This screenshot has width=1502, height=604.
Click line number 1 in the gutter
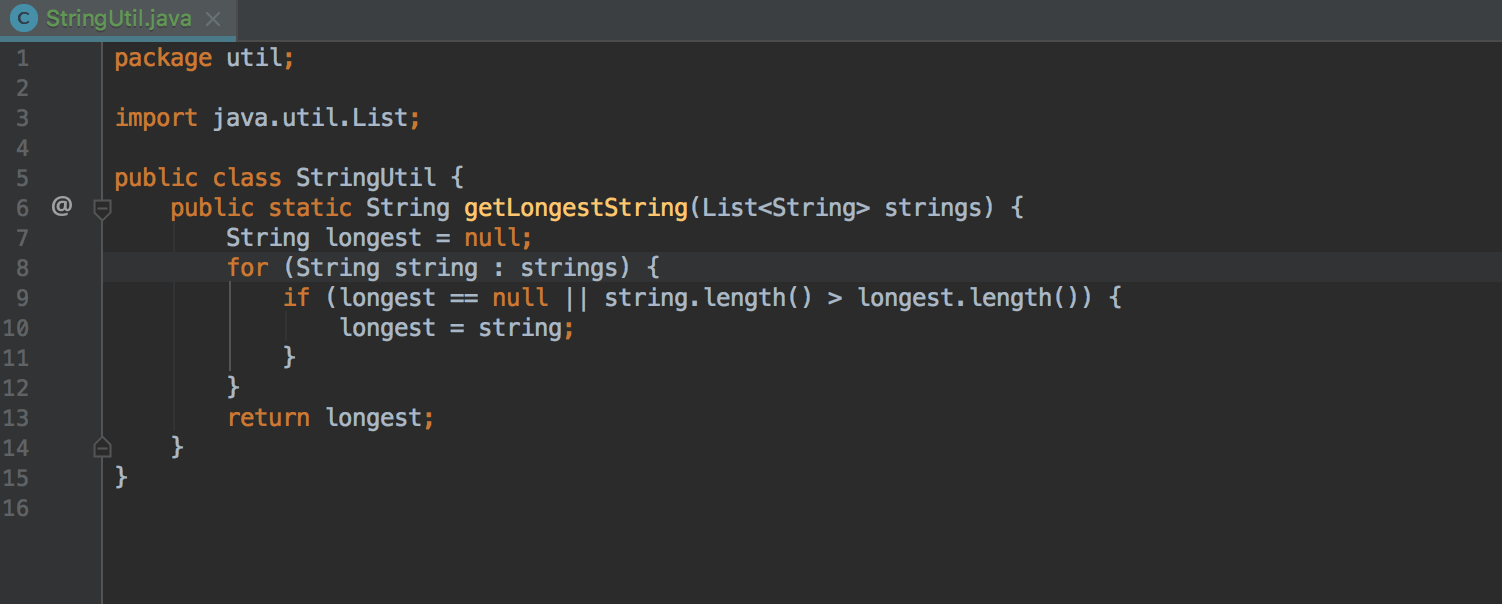(22, 58)
